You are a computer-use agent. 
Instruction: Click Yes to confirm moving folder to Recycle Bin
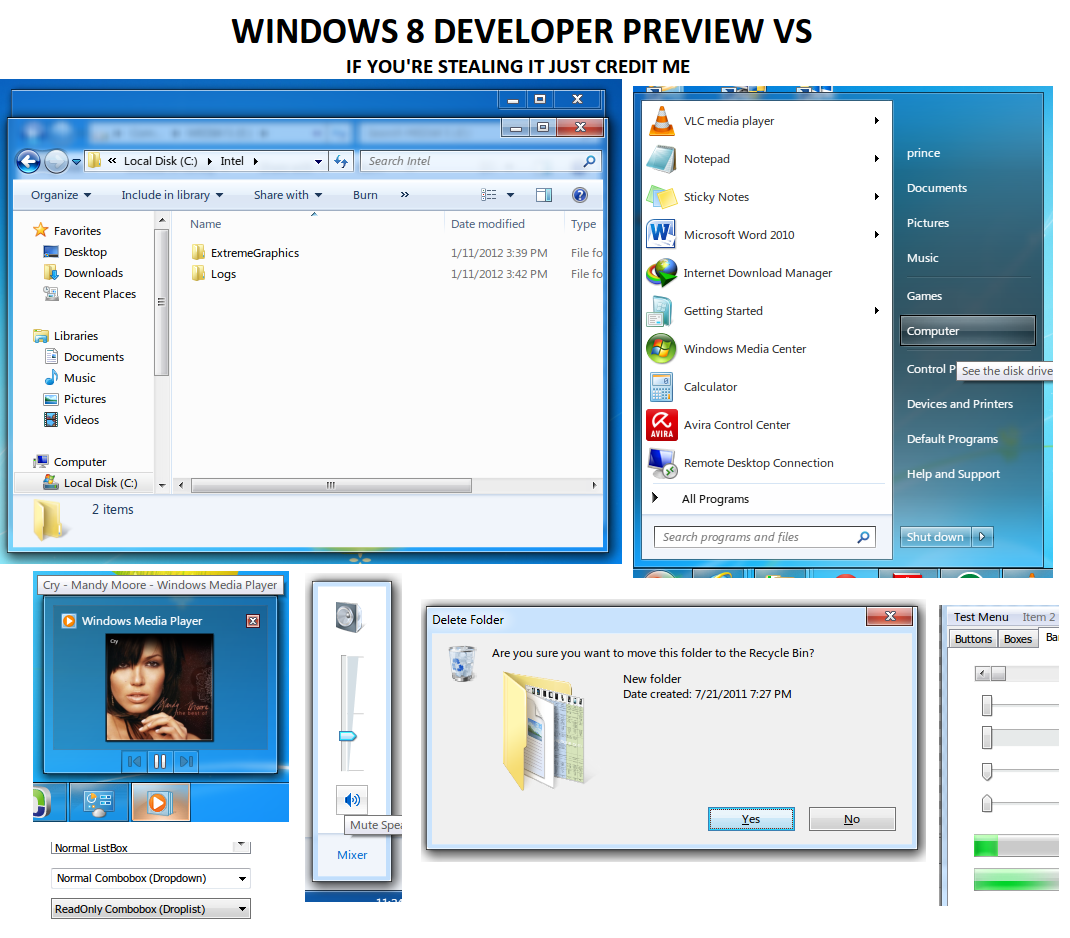[751, 818]
